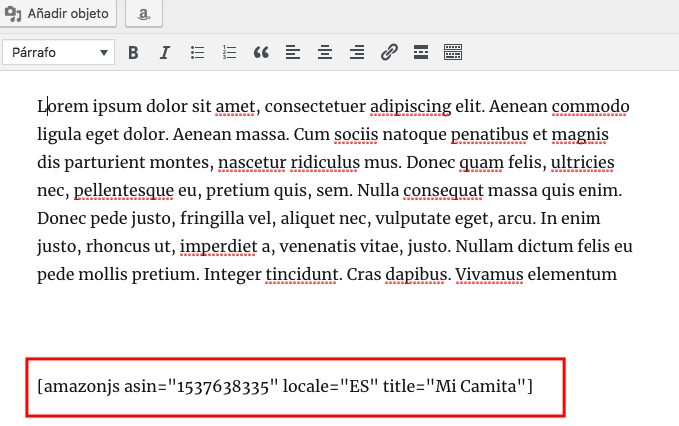This screenshot has height=426, width=679.
Task: Align text to the left
Action: tap(293, 53)
